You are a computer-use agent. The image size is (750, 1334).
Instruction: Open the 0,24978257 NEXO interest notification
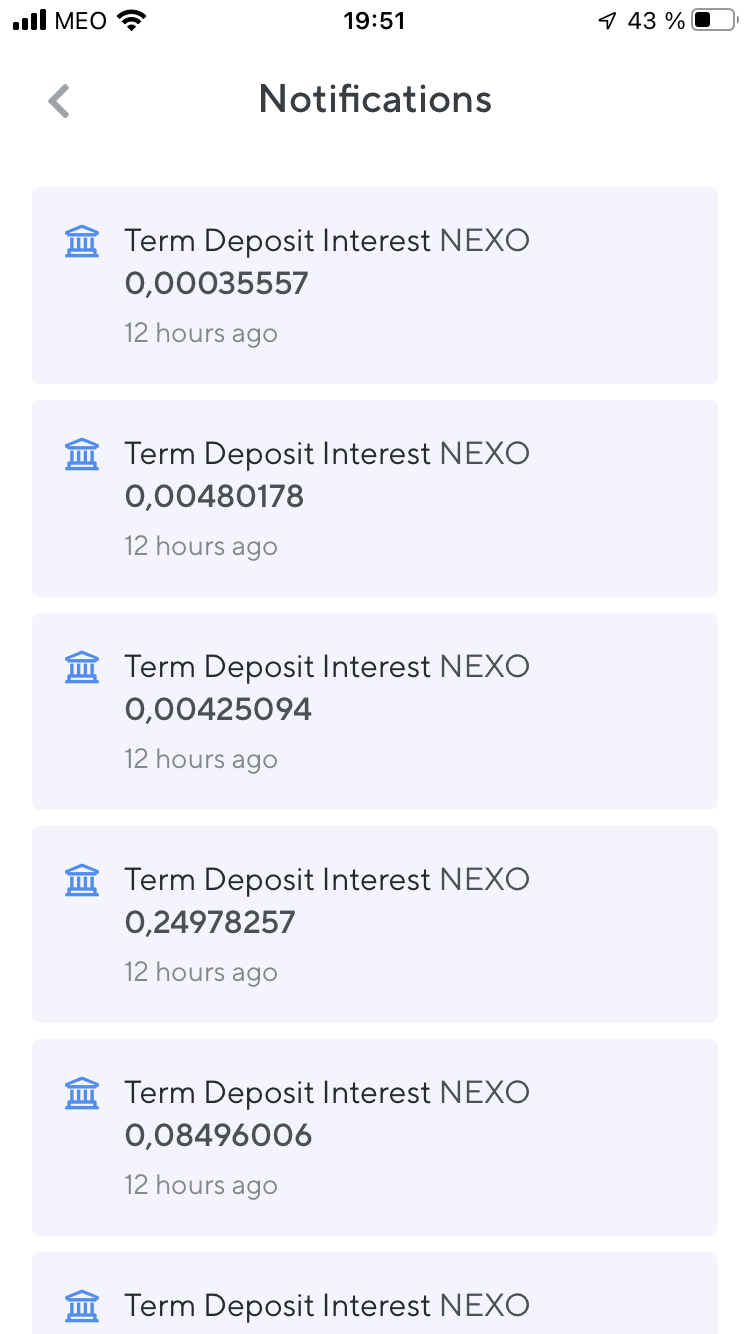[x=375, y=924]
